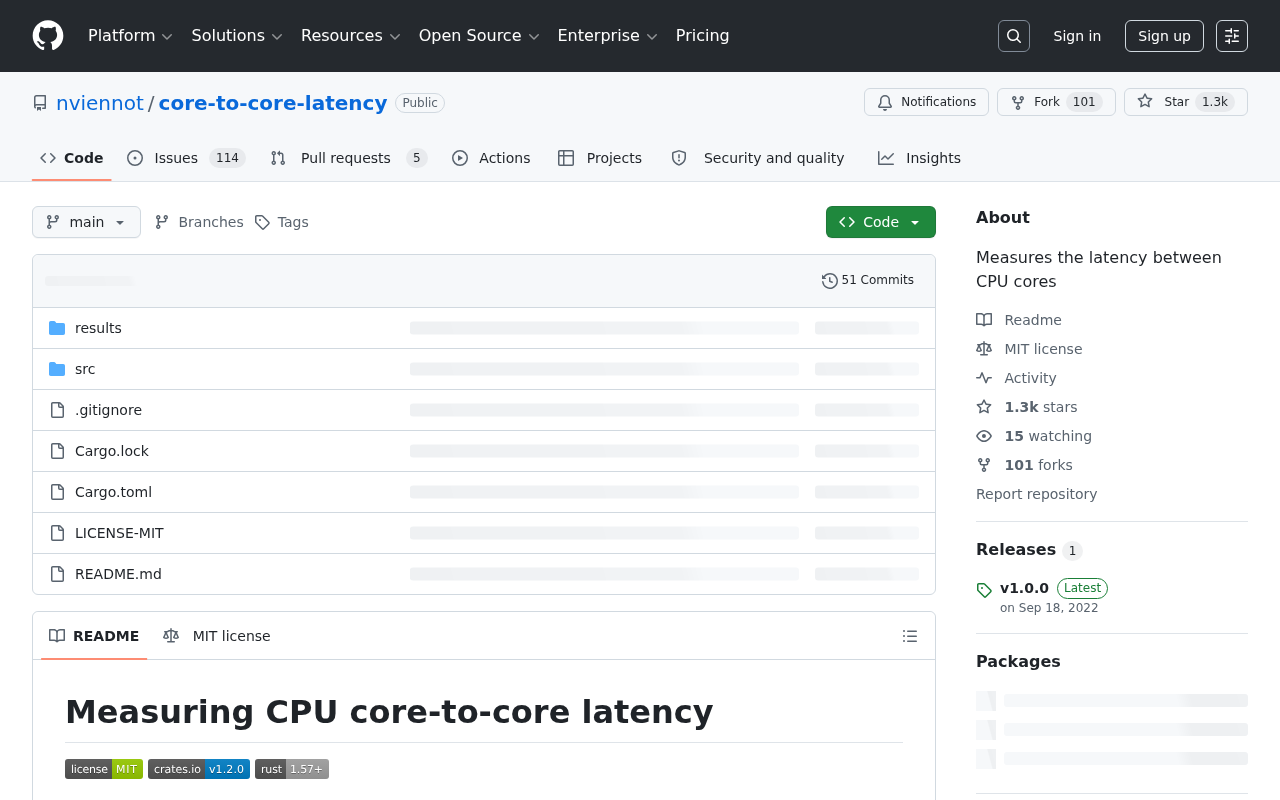This screenshot has width=1280, height=800.
Task: Click the star icon beside 1.3k stars
Action: [x=984, y=407]
